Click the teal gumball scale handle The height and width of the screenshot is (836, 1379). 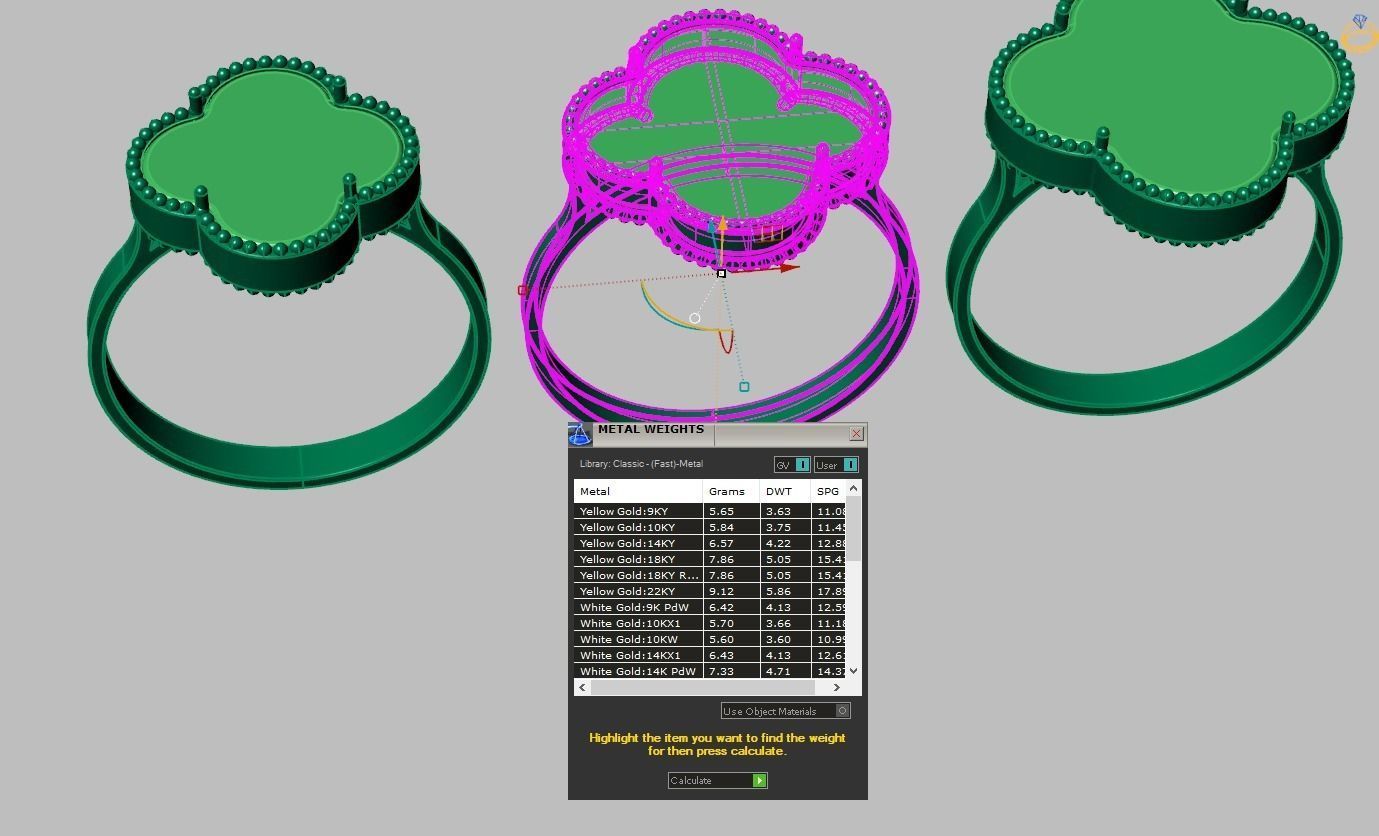744,387
